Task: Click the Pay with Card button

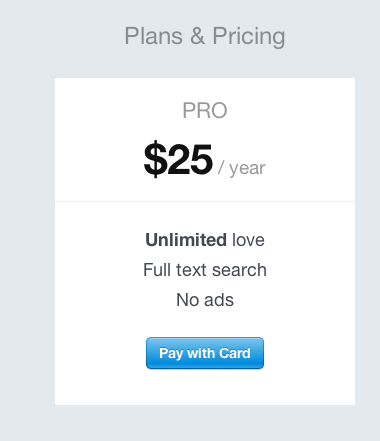Action: tap(205, 353)
